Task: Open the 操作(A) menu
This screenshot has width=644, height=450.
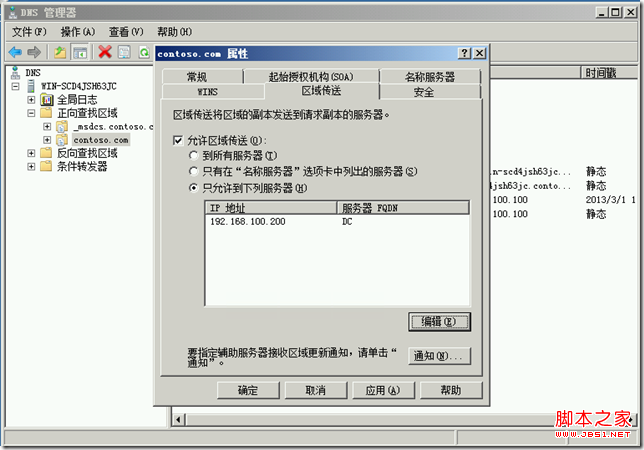Action: [x=78, y=32]
